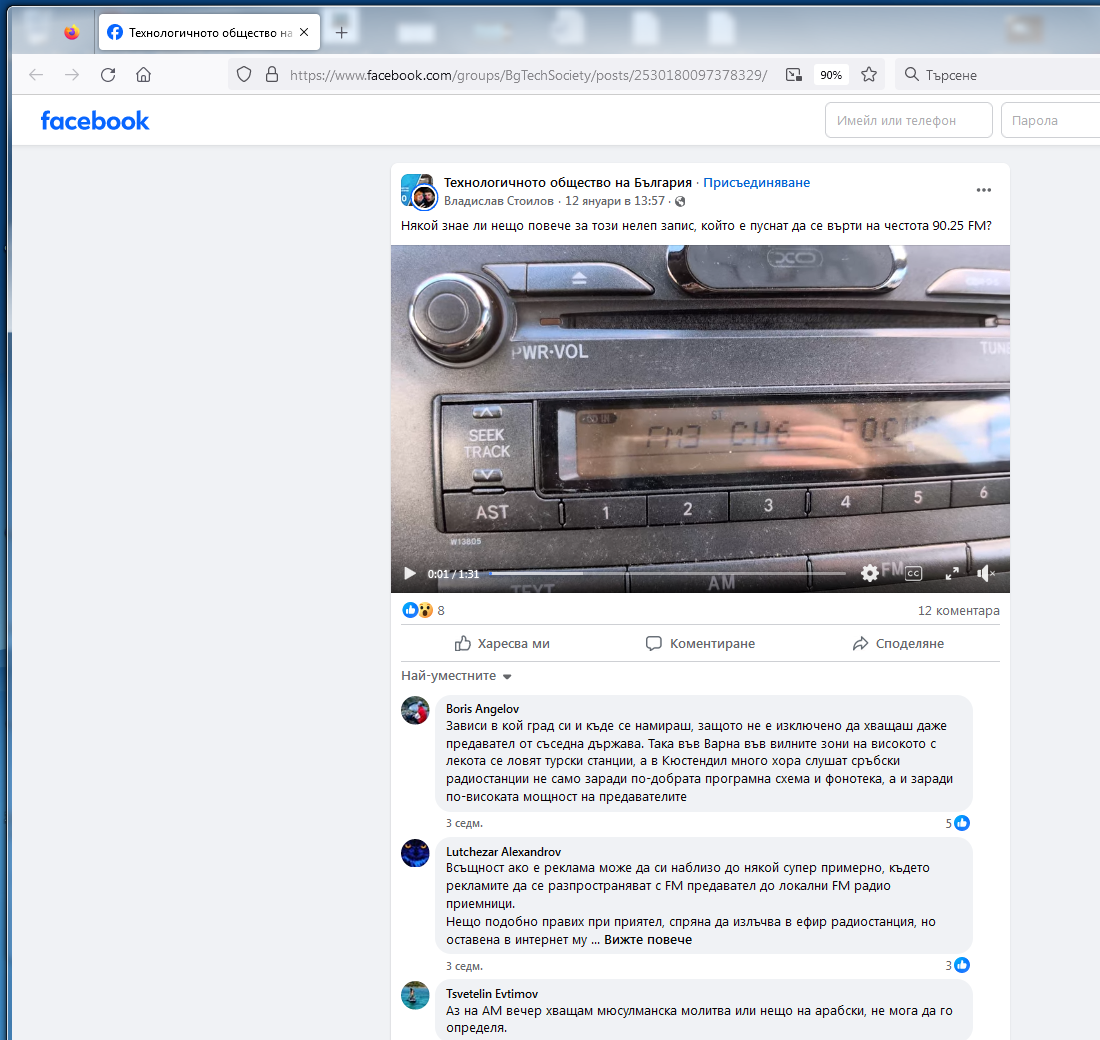Image resolution: width=1100 pixels, height=1040 pixels.
Task: Open the post timestamp 12 януари в 13:57
Action: tap(615, 201)
